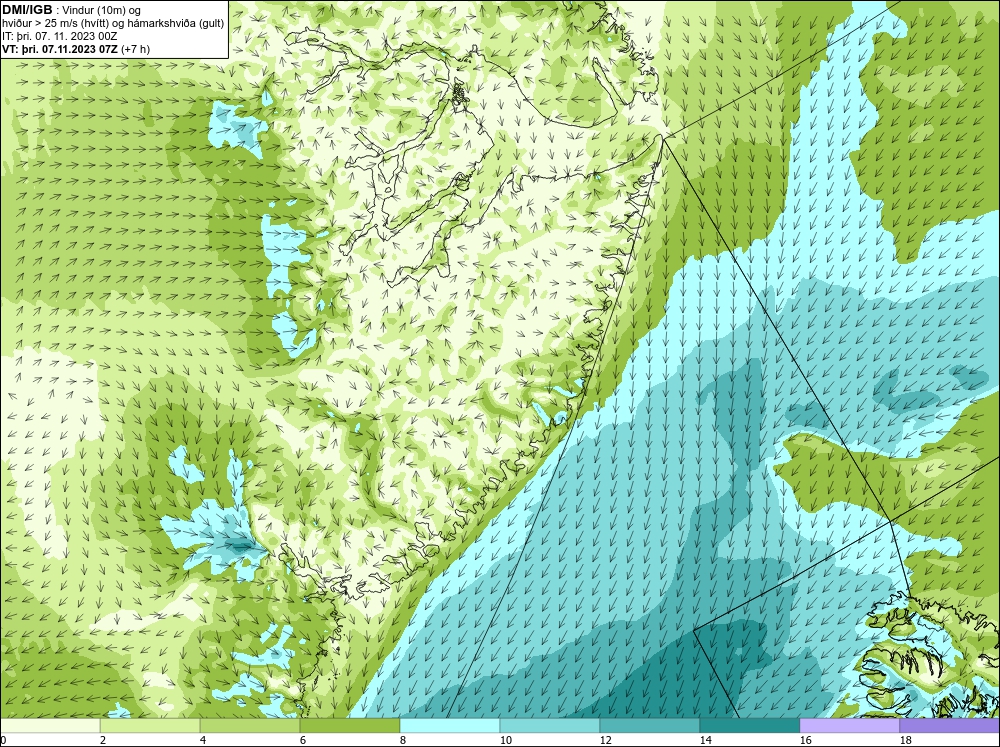Click the 16–18 m/s light purple legend swatch

[849, 726]
